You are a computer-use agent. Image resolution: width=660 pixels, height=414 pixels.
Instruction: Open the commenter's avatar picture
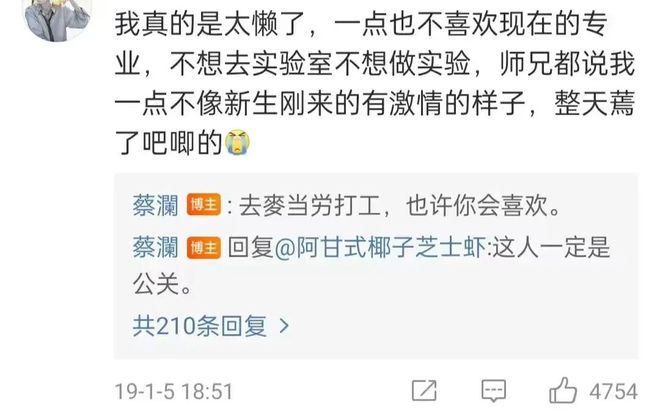pyautogui.click(x=57, y=20)
